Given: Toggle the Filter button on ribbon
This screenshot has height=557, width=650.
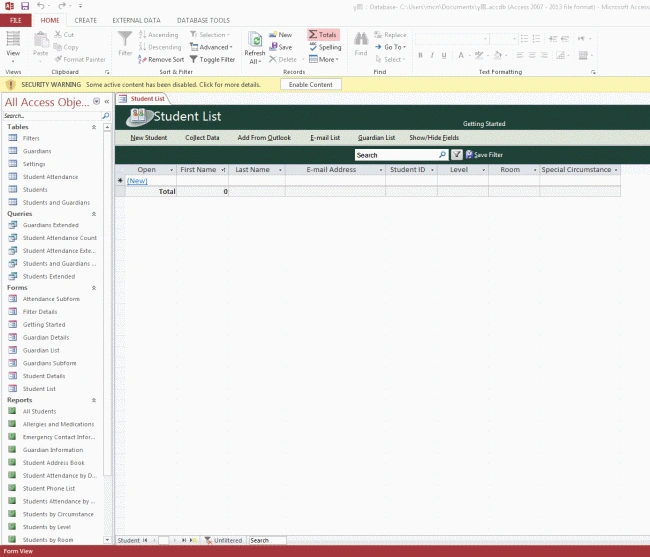Looking at the screenshot, I should (125, 43).
